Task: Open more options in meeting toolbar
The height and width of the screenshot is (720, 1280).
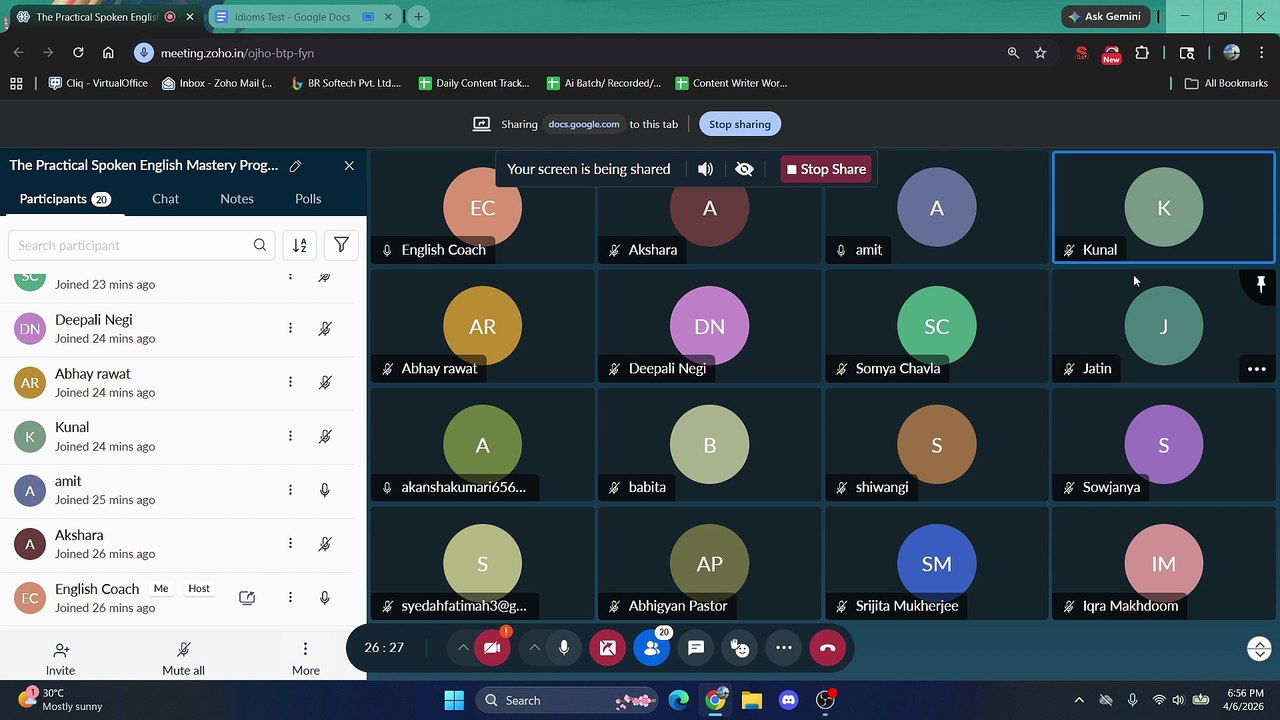Action: tap(784, 648)
